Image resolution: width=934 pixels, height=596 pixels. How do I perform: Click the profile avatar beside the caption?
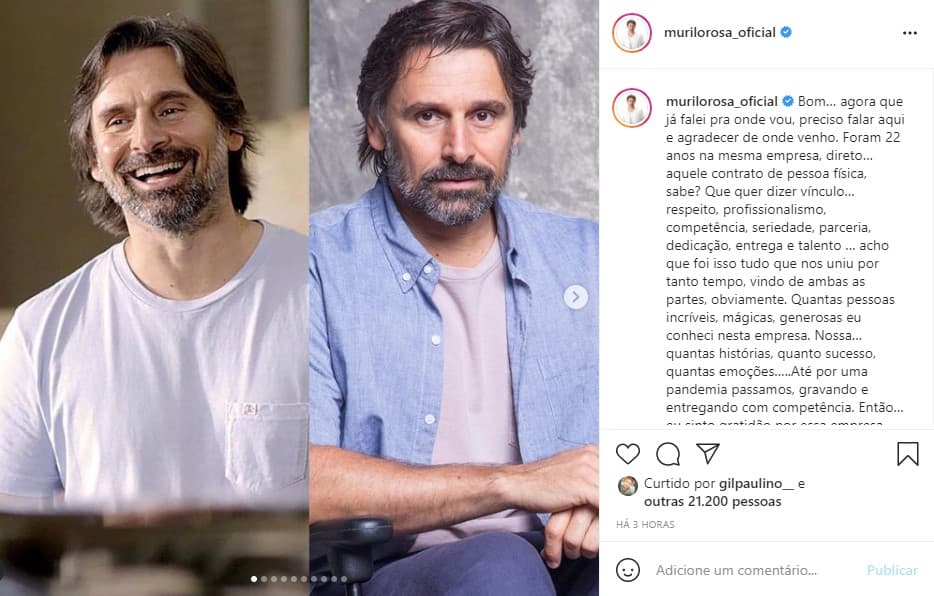[632, 108]
